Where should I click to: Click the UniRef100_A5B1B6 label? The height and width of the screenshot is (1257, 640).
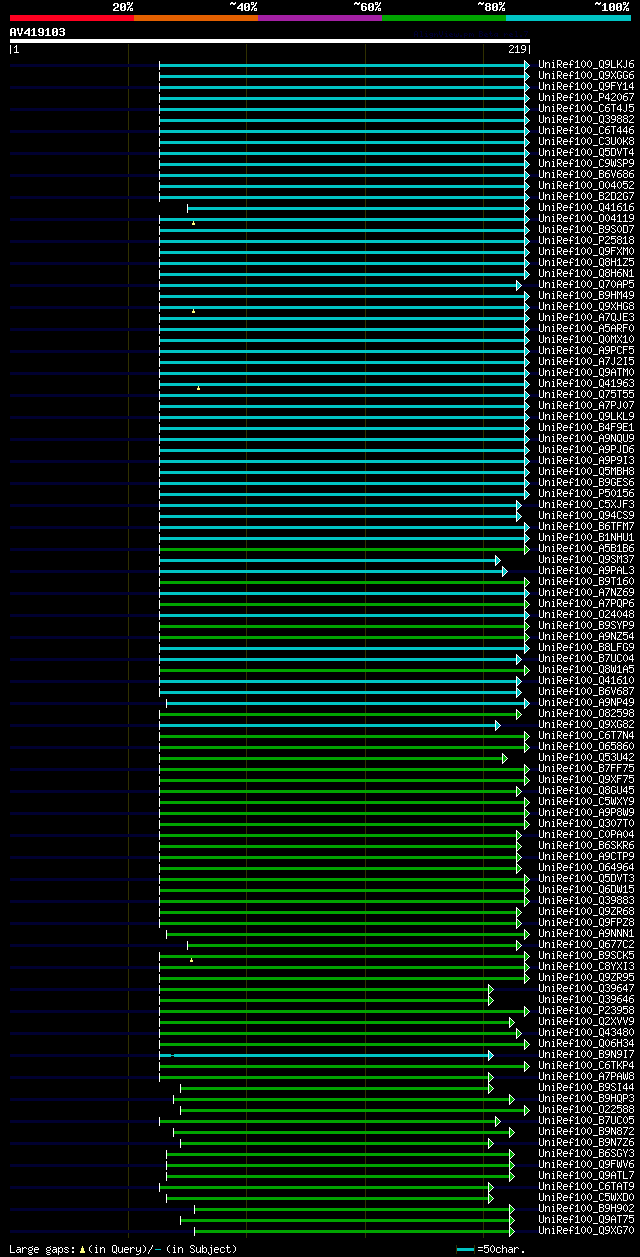[x=586, y=548]
